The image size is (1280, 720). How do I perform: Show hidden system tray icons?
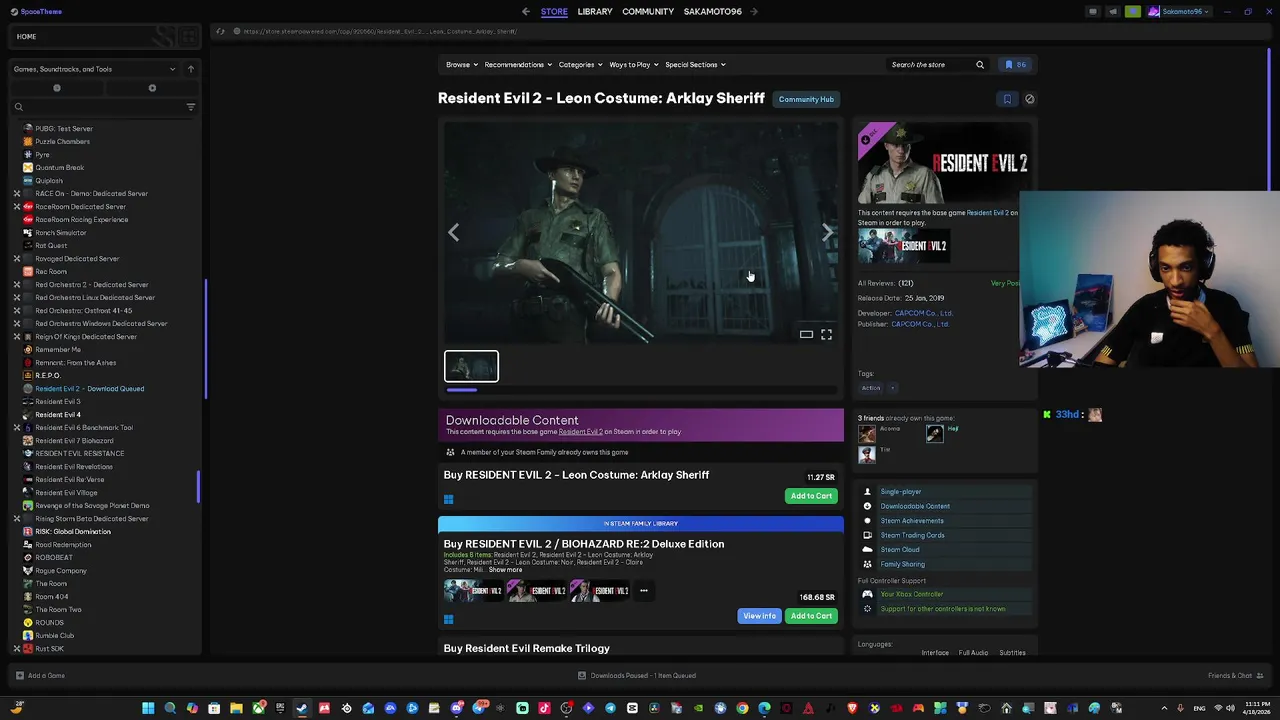pyautogui.click(x=1165, y=709)
